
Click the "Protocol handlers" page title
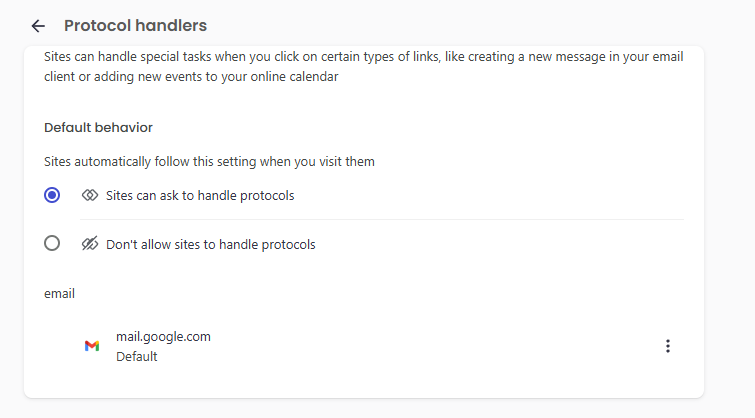pos(135,26)
